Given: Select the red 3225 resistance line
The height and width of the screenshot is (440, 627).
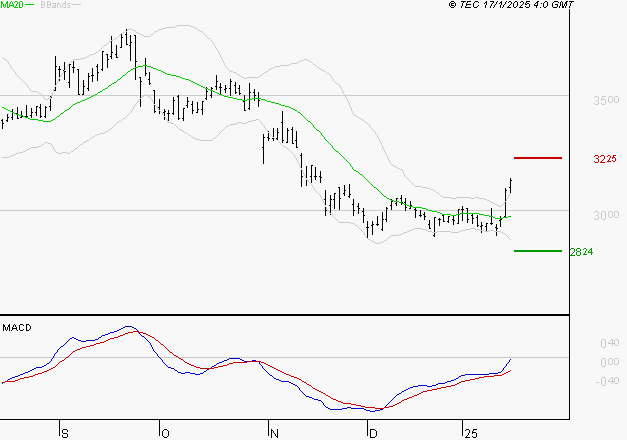Looking at the screenshot, I should tap(538, 158).
